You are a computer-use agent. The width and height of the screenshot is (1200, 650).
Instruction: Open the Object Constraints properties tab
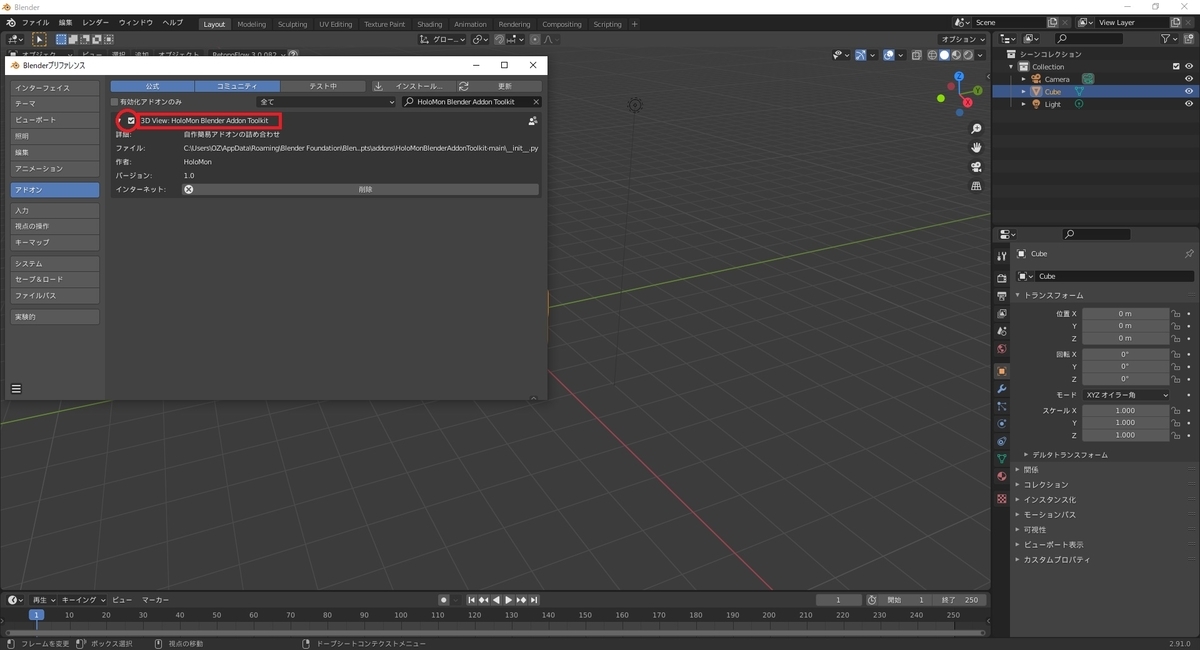coord(1001,442)
